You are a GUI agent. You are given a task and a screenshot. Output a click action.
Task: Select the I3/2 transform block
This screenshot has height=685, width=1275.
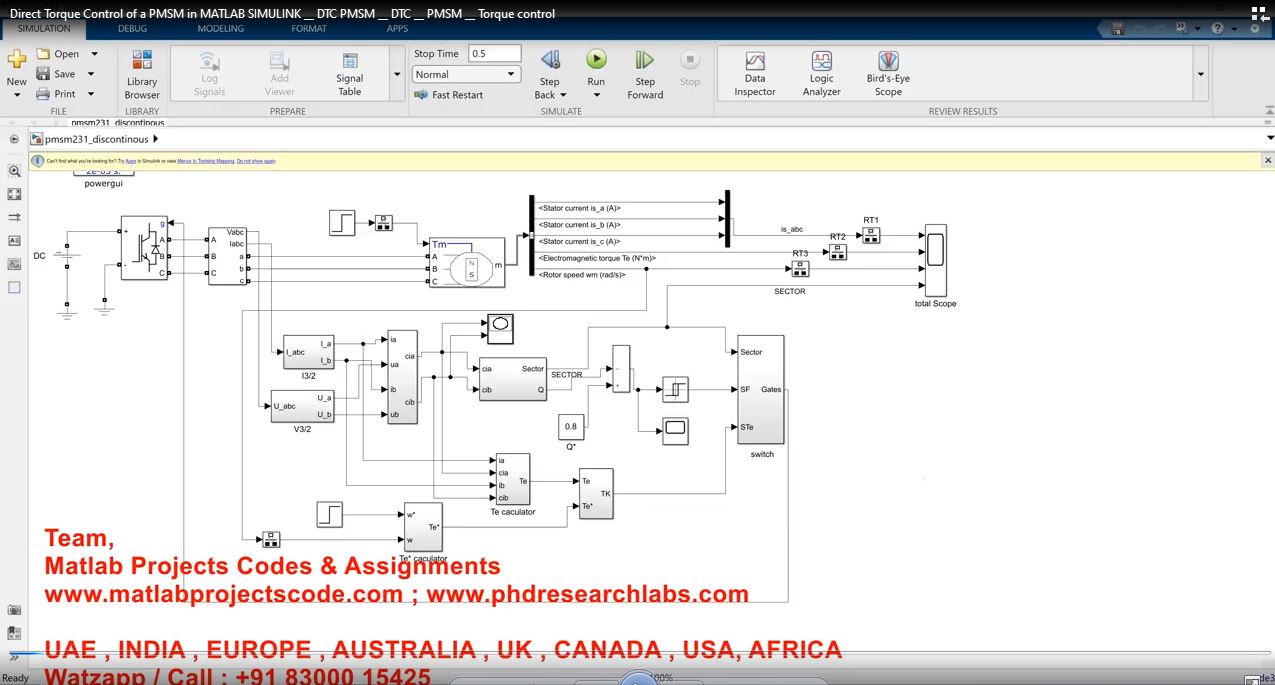[309, 352]
